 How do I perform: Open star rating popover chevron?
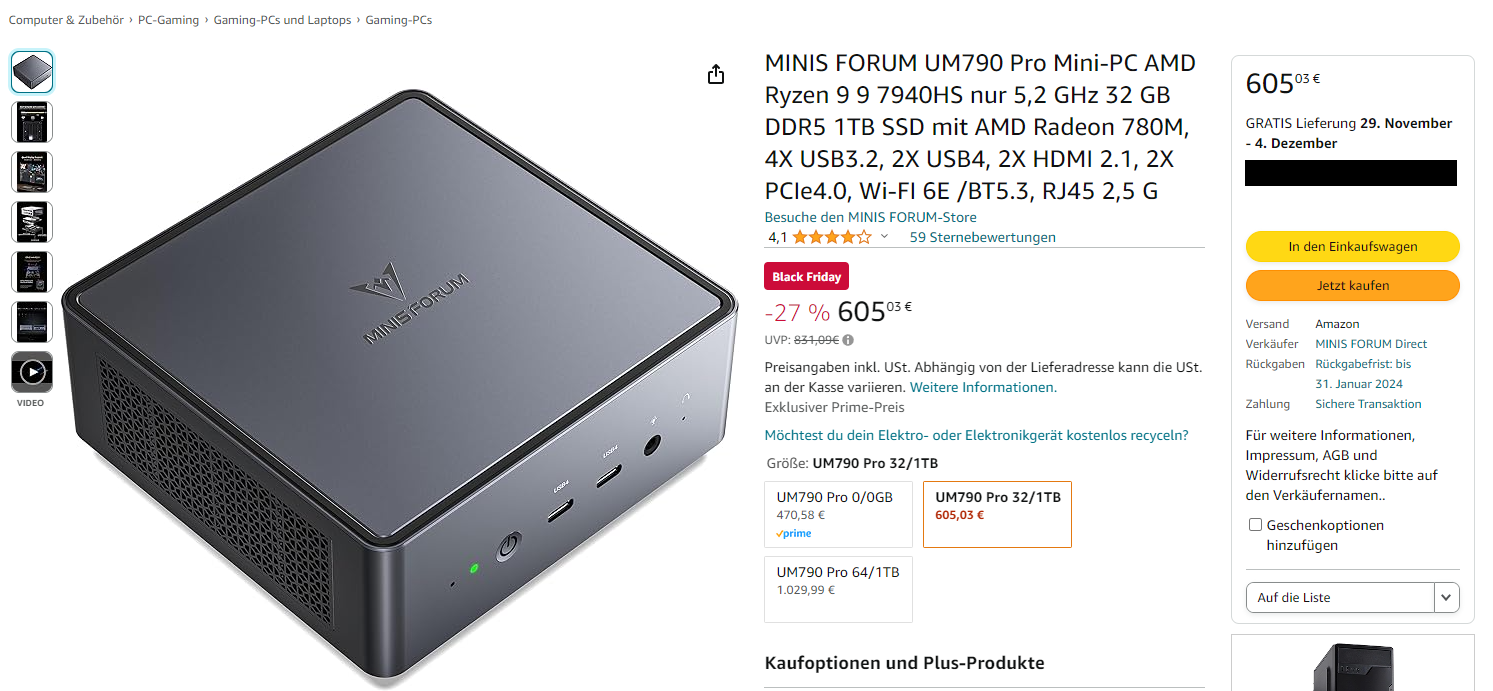[x=884, y=237]
